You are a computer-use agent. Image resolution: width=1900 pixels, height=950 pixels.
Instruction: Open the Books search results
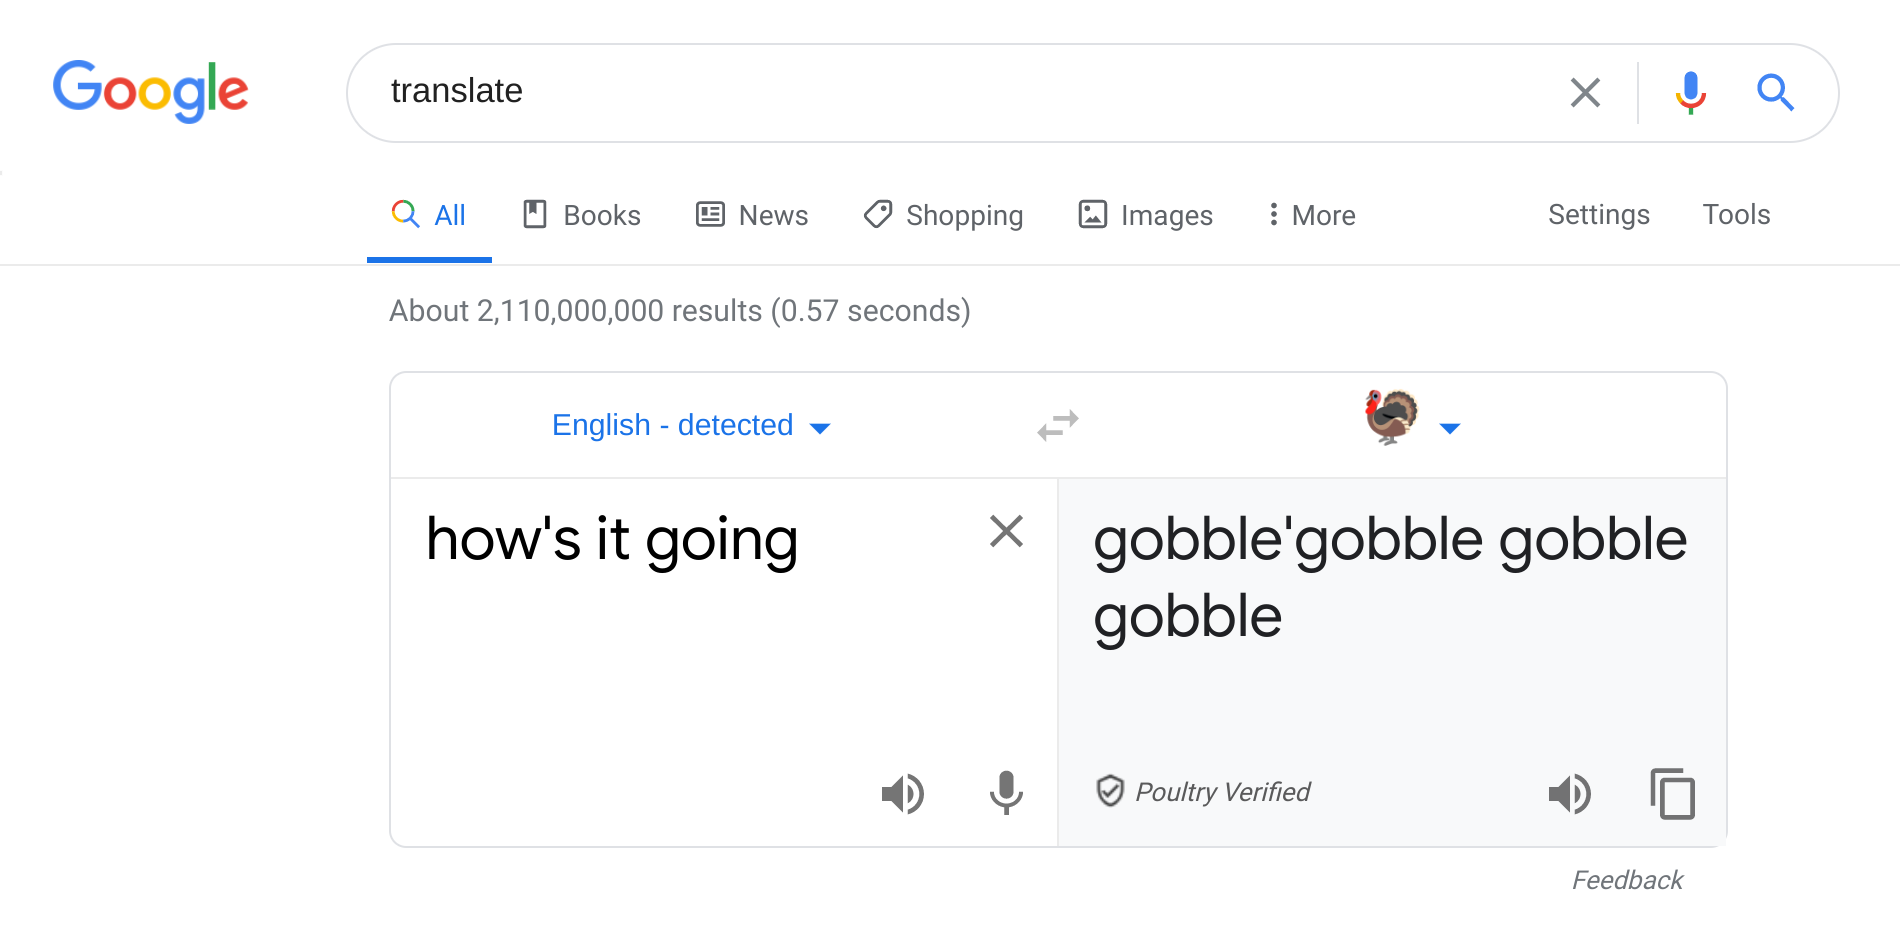point(580,215)
